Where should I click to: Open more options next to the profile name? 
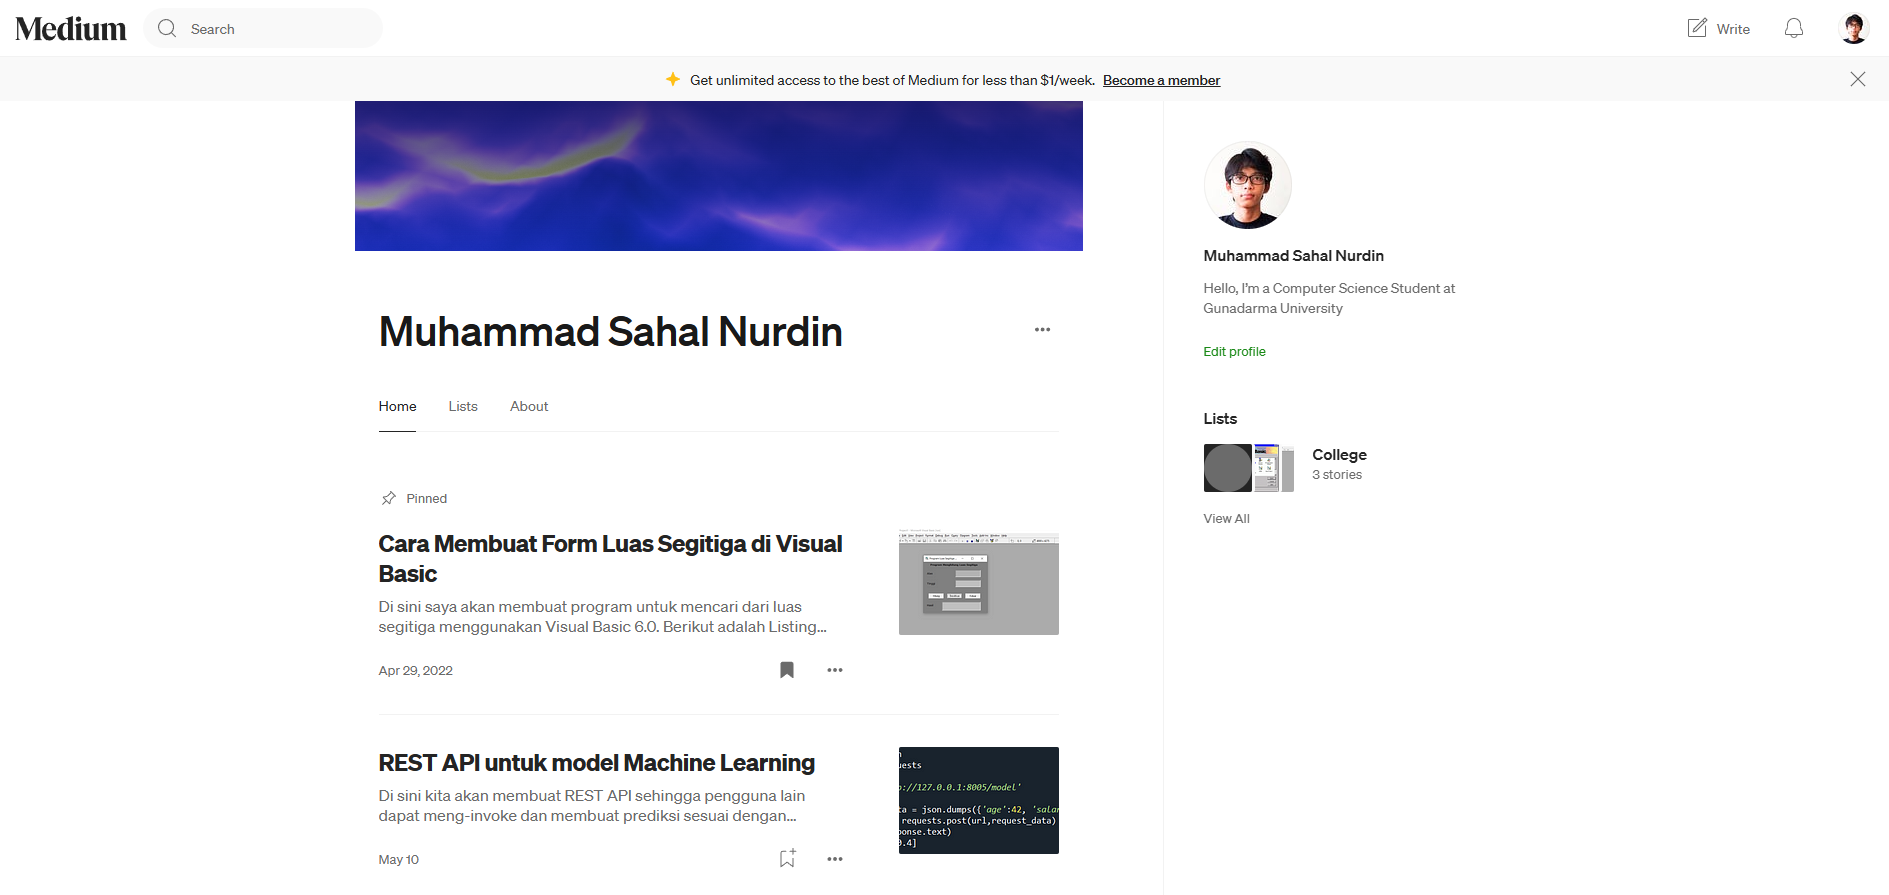point(1042,330)
